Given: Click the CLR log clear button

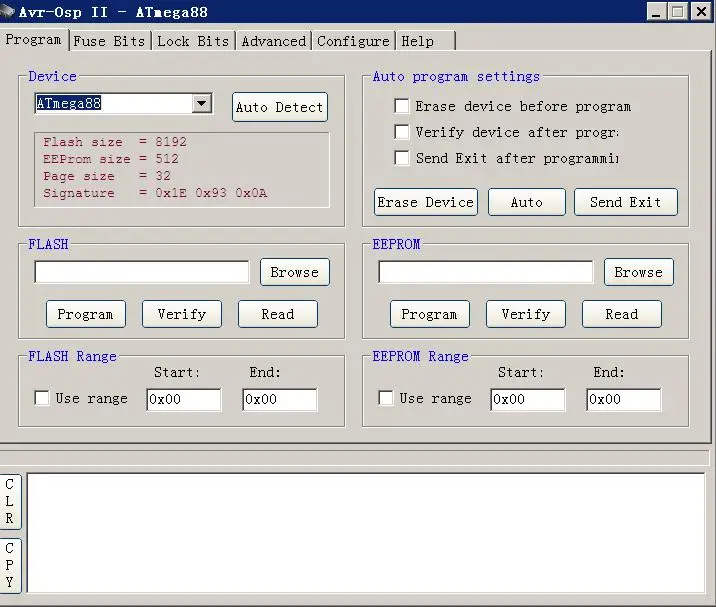Looking at the screenshot, I should [x=10, y=501].
